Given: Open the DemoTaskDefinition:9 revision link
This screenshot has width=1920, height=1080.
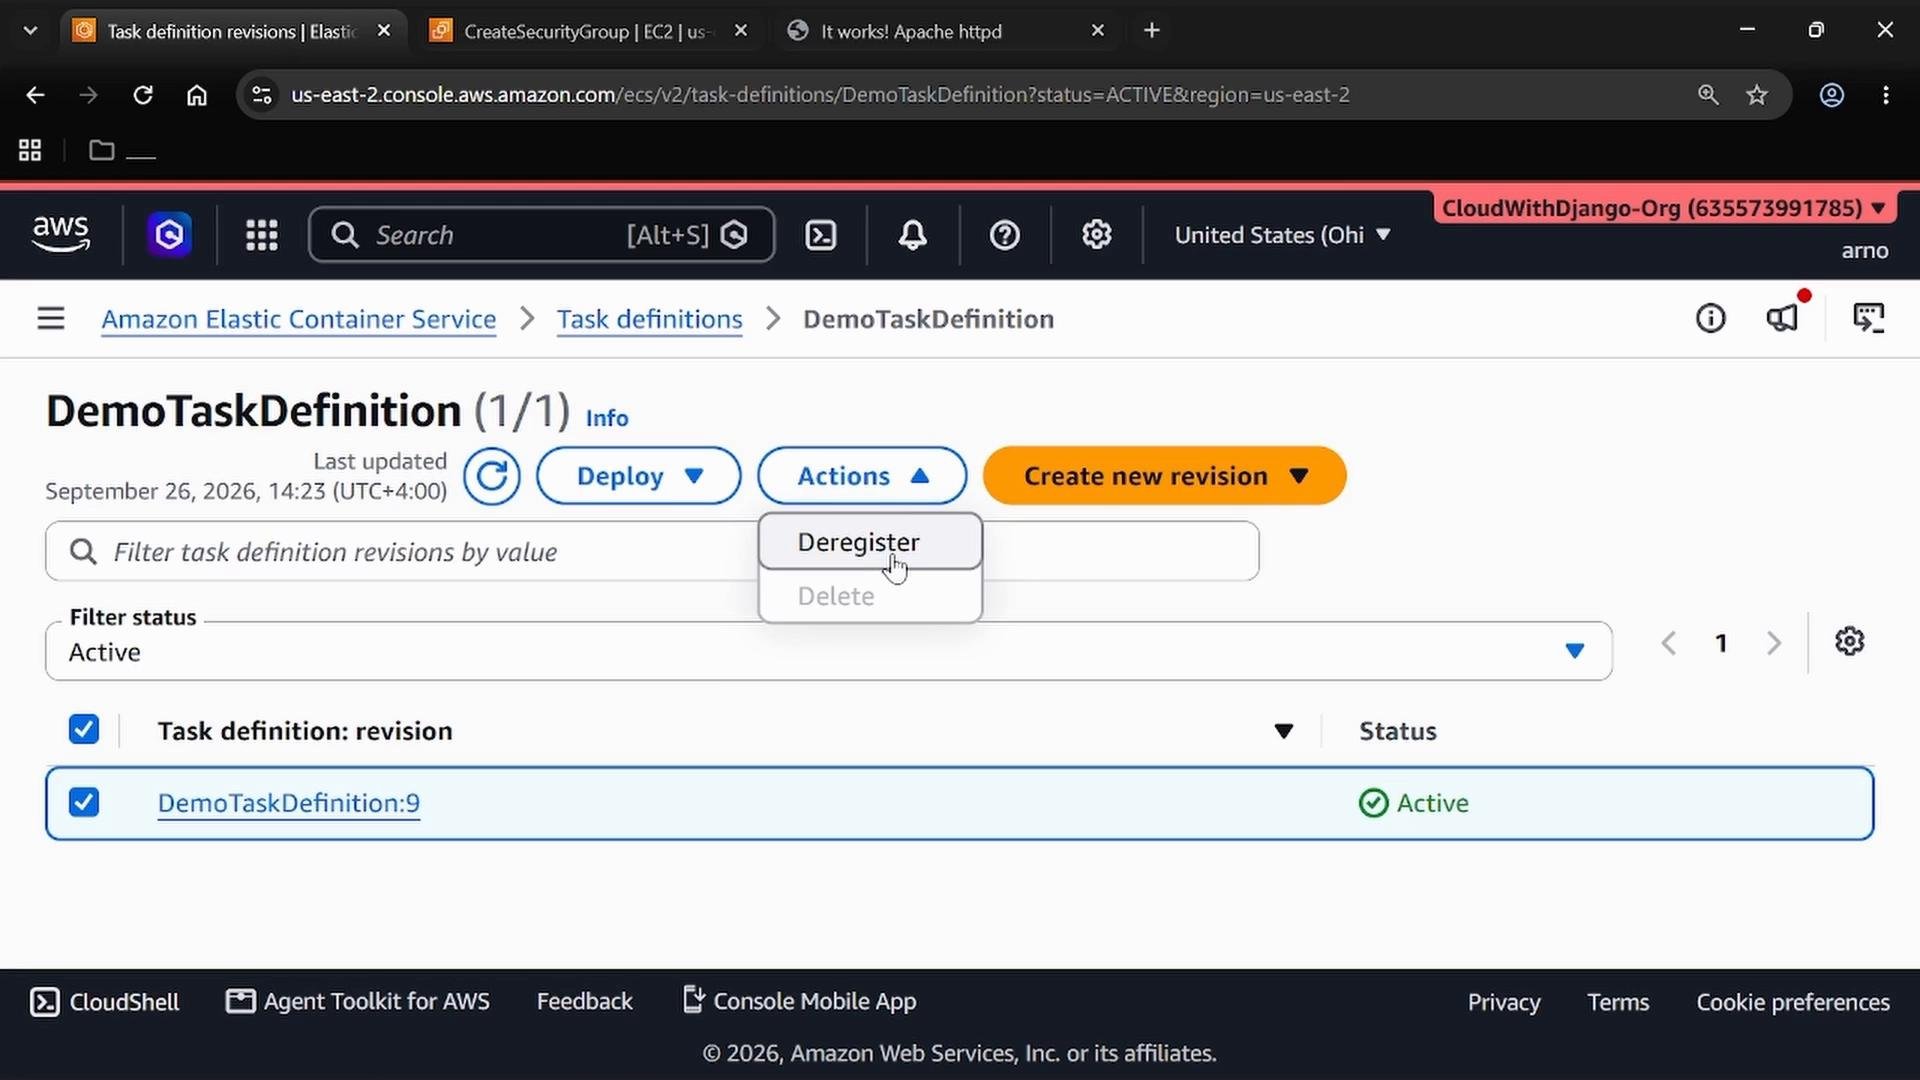Looking at the screenshot, I should point(289,803).
